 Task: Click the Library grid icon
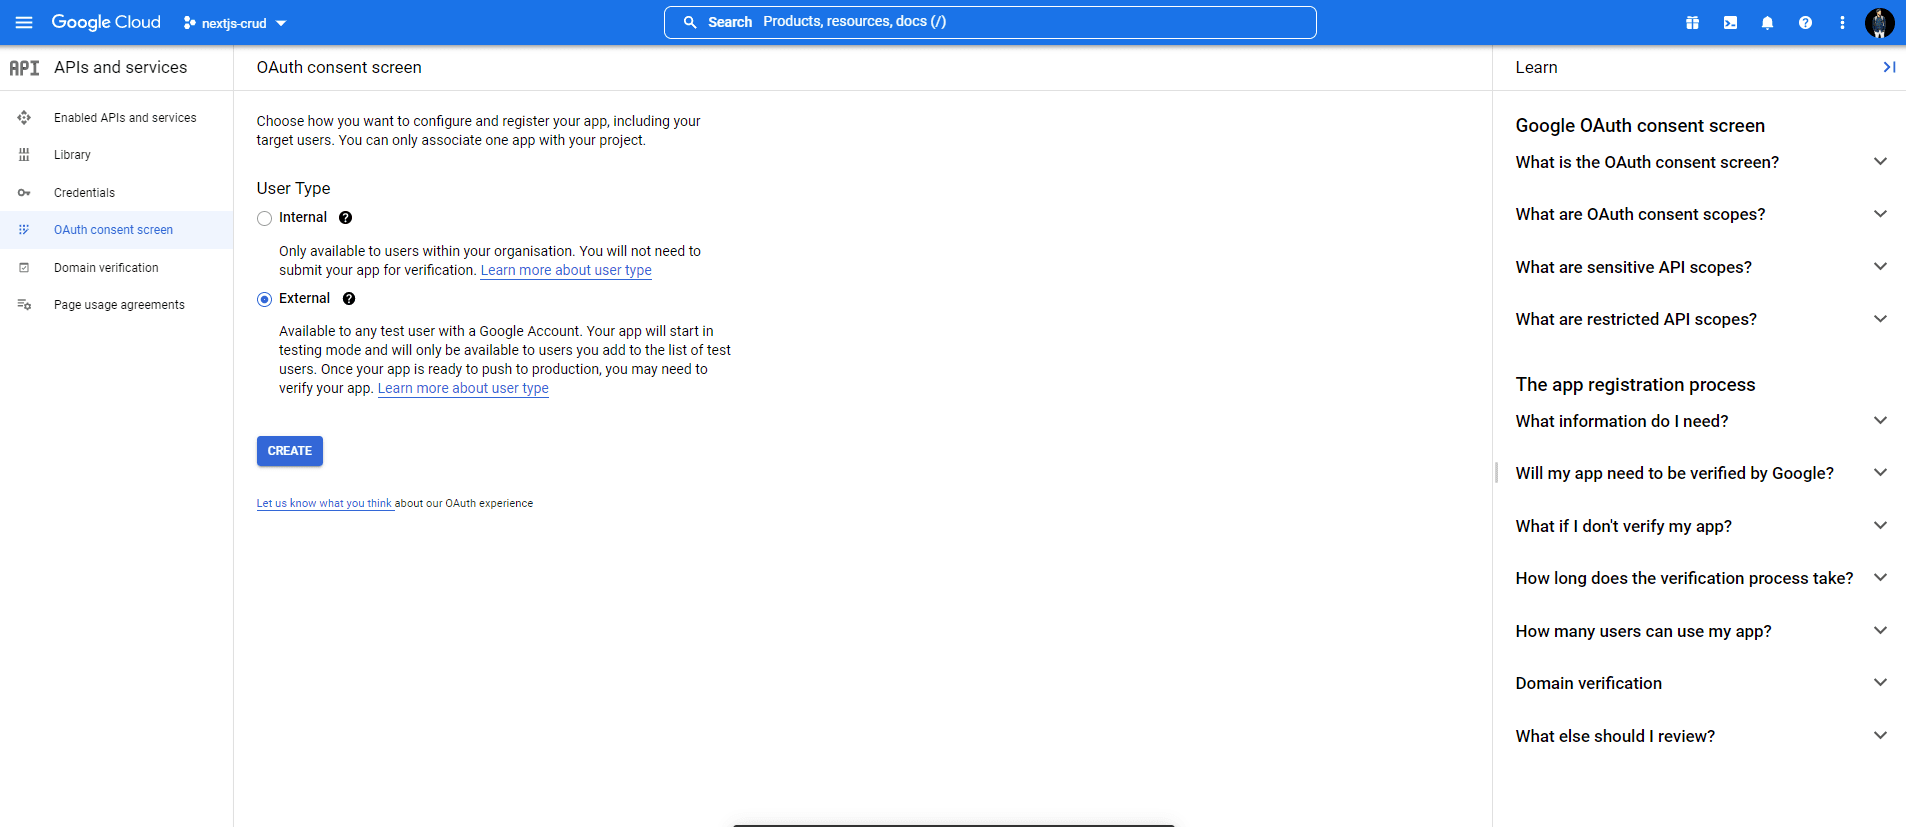coord(24,155)
